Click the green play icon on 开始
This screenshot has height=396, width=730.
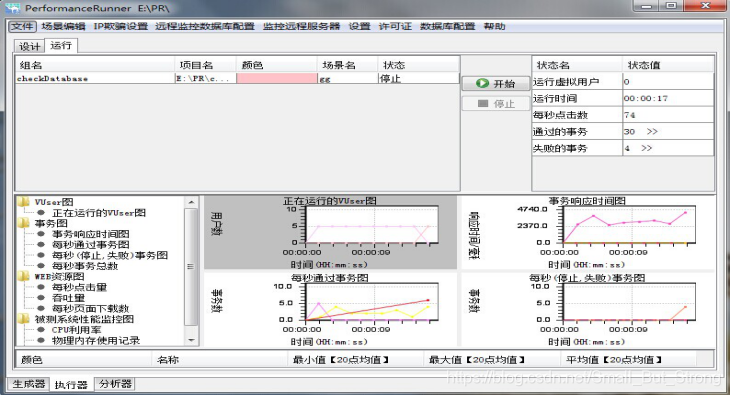click(x=482, y=83)
